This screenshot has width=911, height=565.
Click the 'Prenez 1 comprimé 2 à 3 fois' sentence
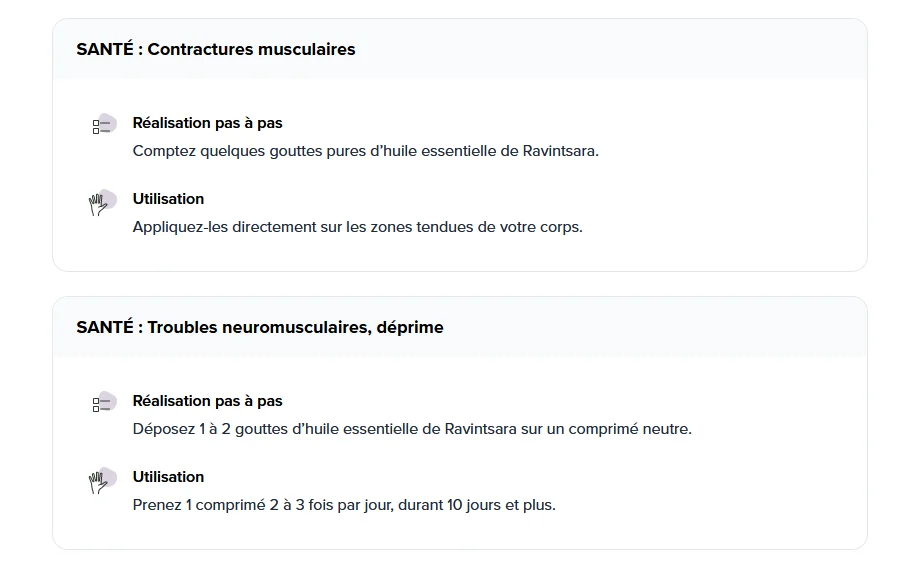click(x=344, y=505)
